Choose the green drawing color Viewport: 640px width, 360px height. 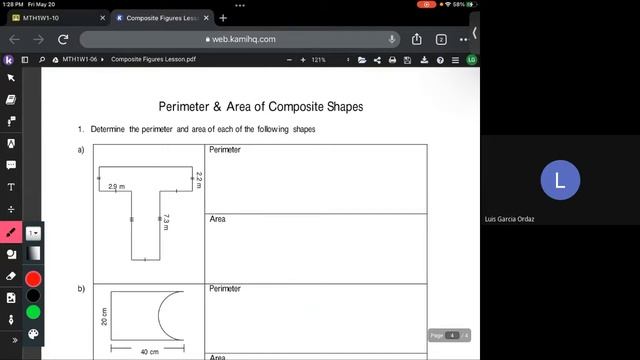pos(33,312)
